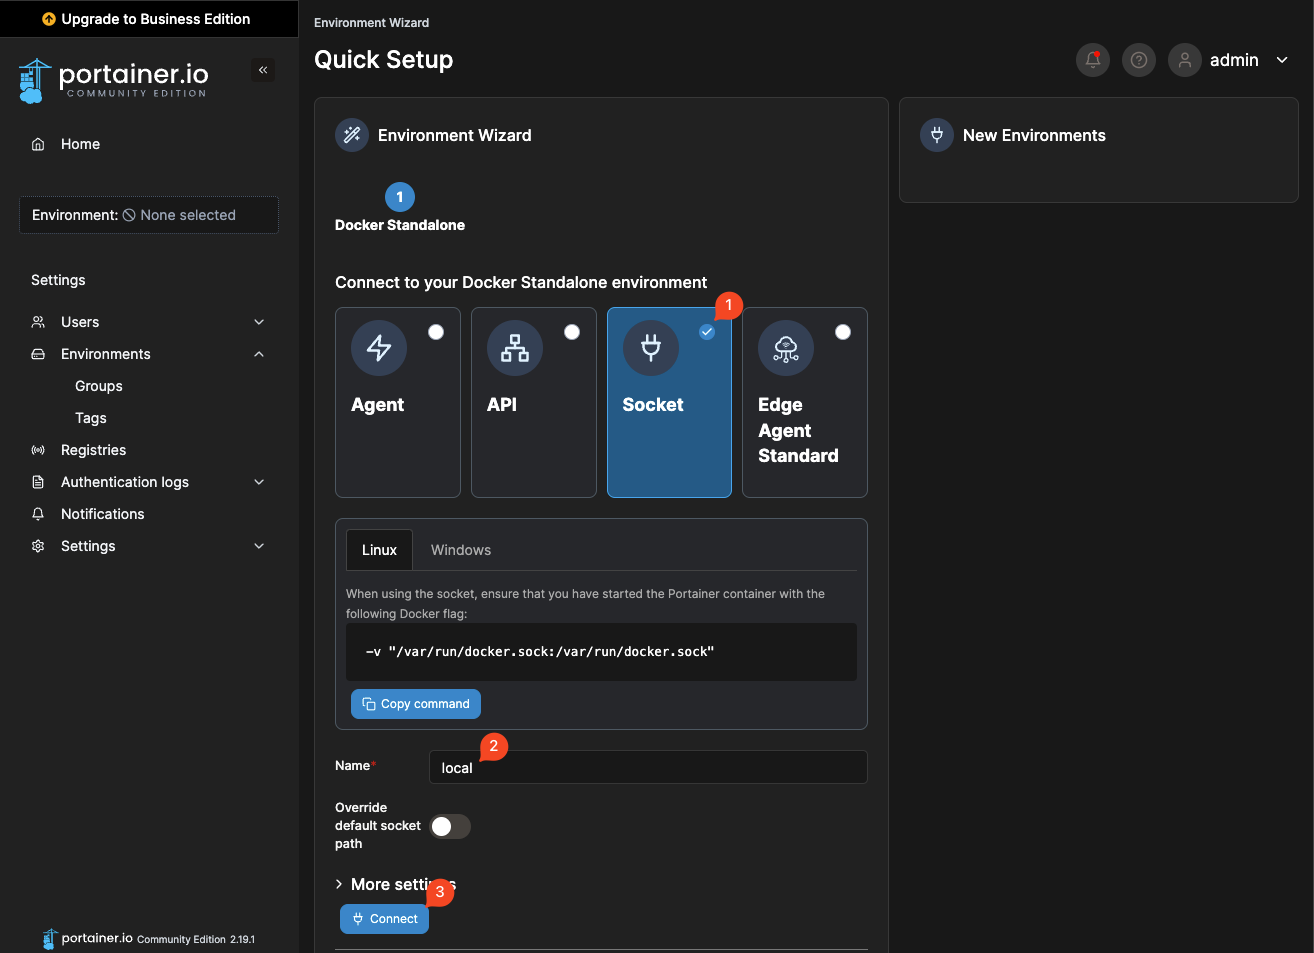This screenshot has height=953, width=1314.
Task: Click the Portainer.io logo in sidebar
Action: point(113,81)
